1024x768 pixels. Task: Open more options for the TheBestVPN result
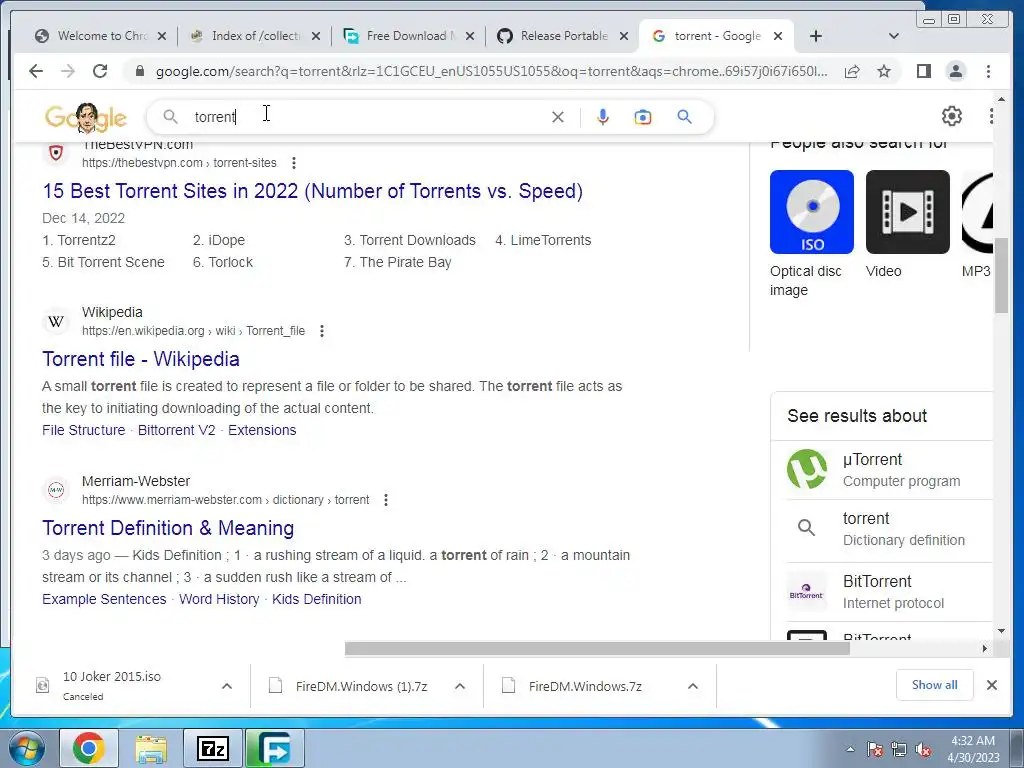click(x=294, y=163)
